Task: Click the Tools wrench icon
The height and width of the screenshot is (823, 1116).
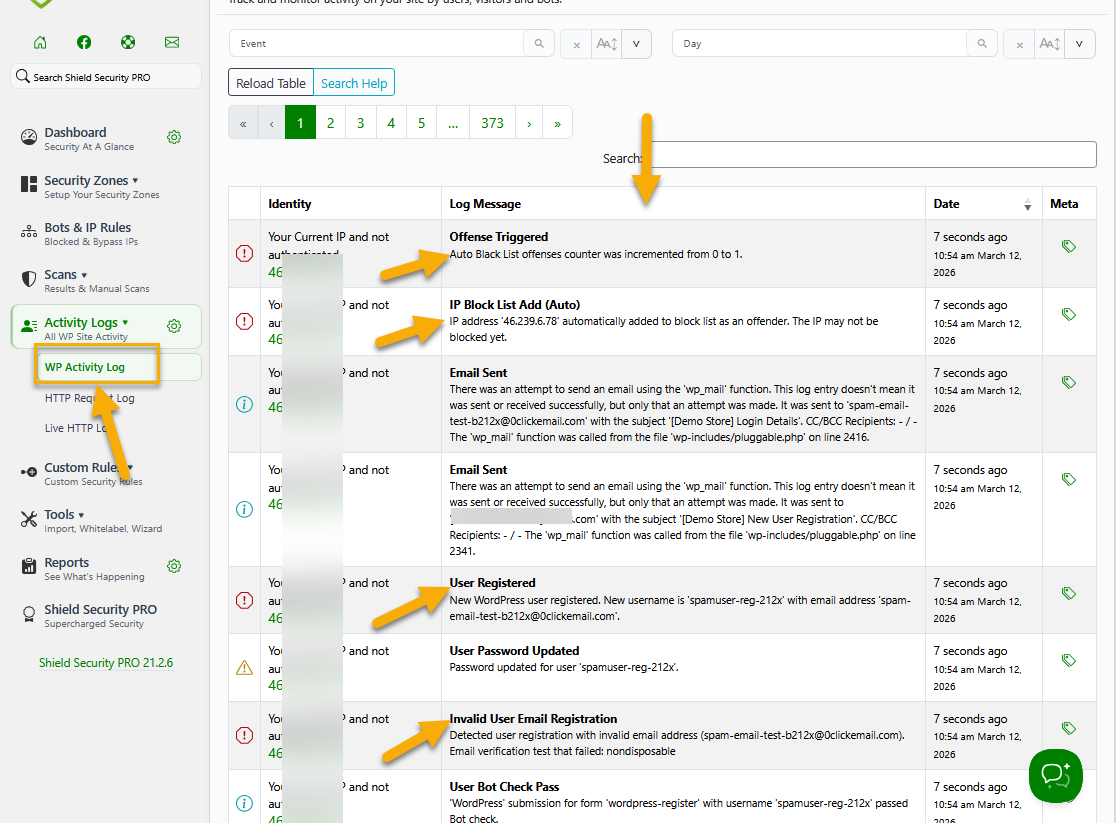Action: tap(28, 519)
